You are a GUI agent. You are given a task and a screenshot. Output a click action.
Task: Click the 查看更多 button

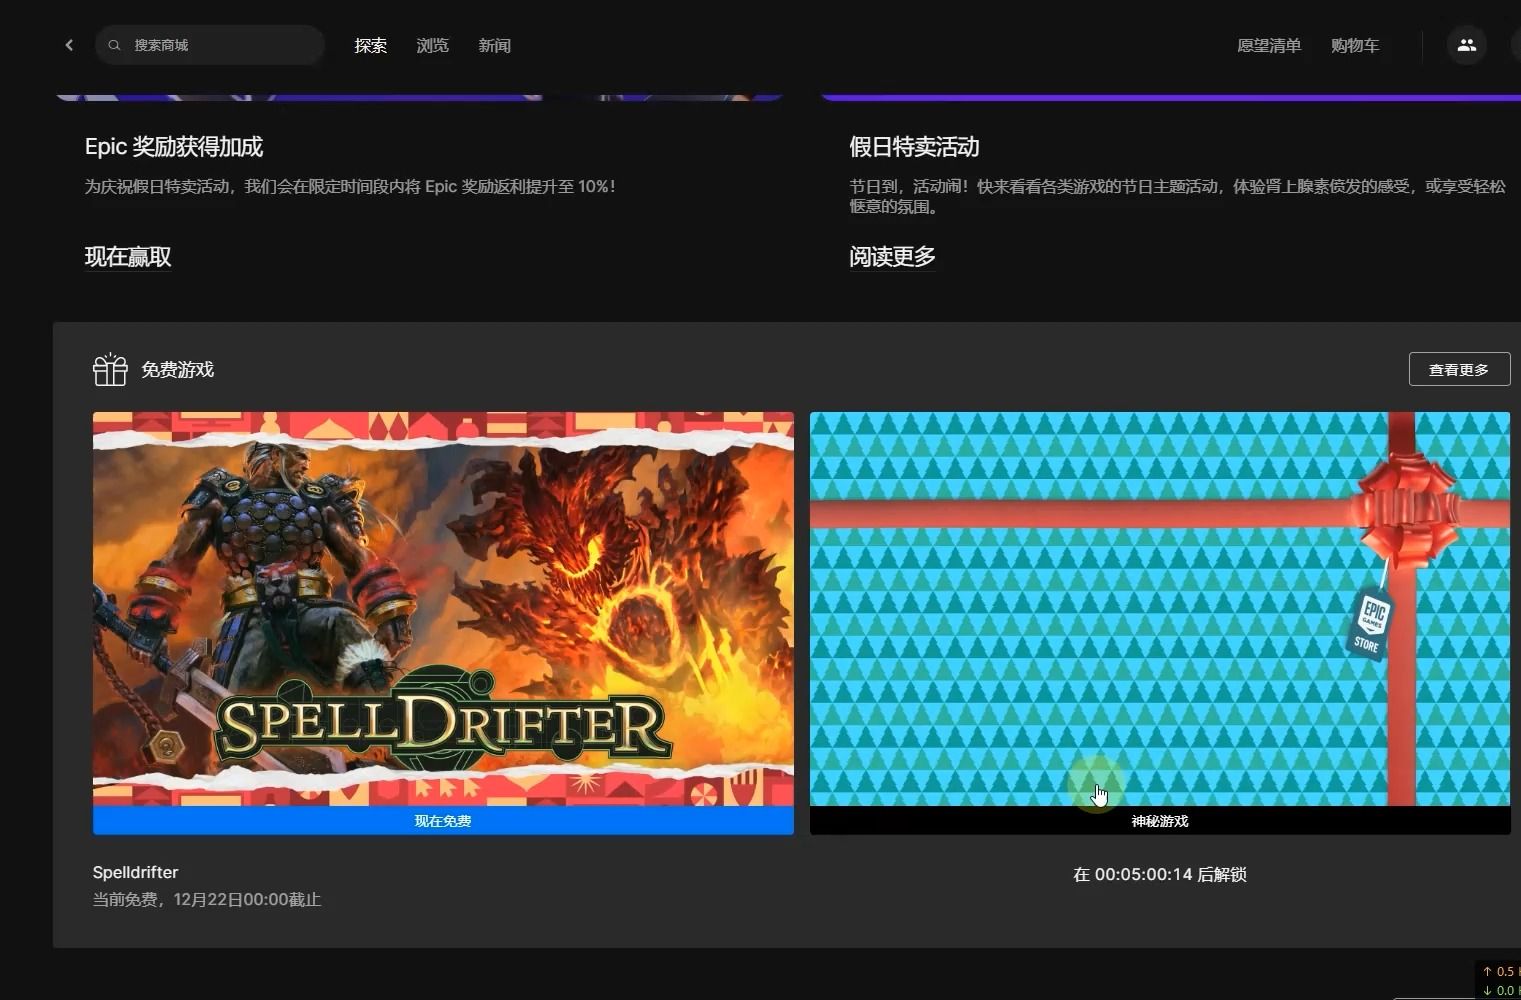click(1459, 369)
